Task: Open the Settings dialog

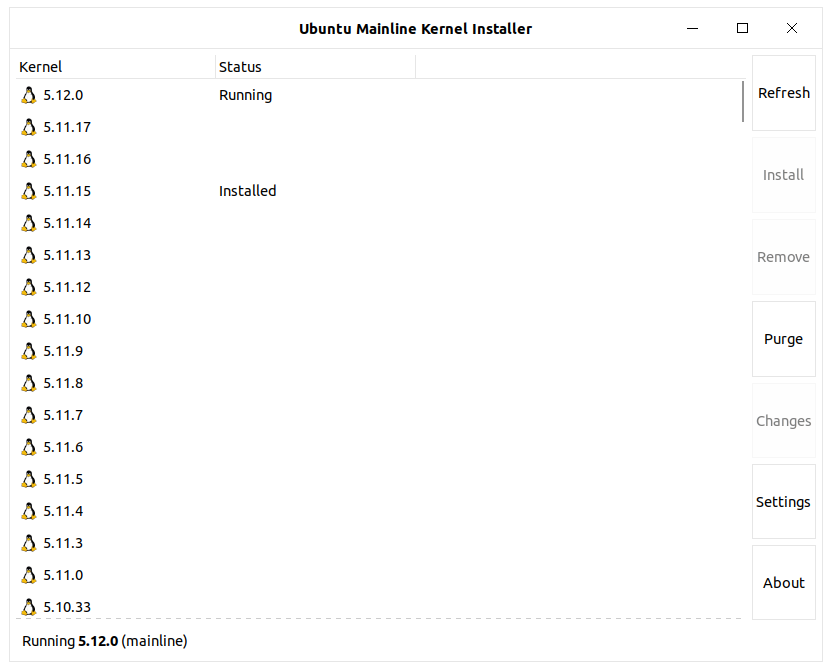Action: (784, 502)
